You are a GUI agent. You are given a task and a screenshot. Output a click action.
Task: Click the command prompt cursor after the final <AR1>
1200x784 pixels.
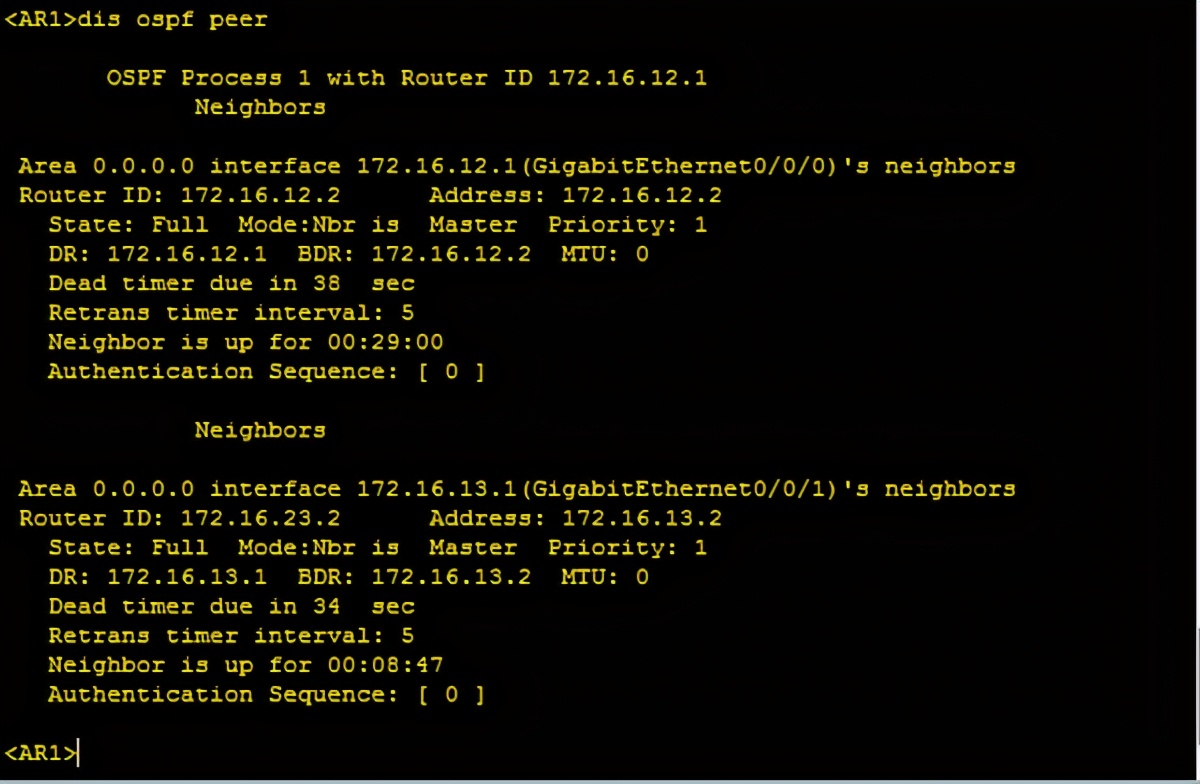[78, 753]
